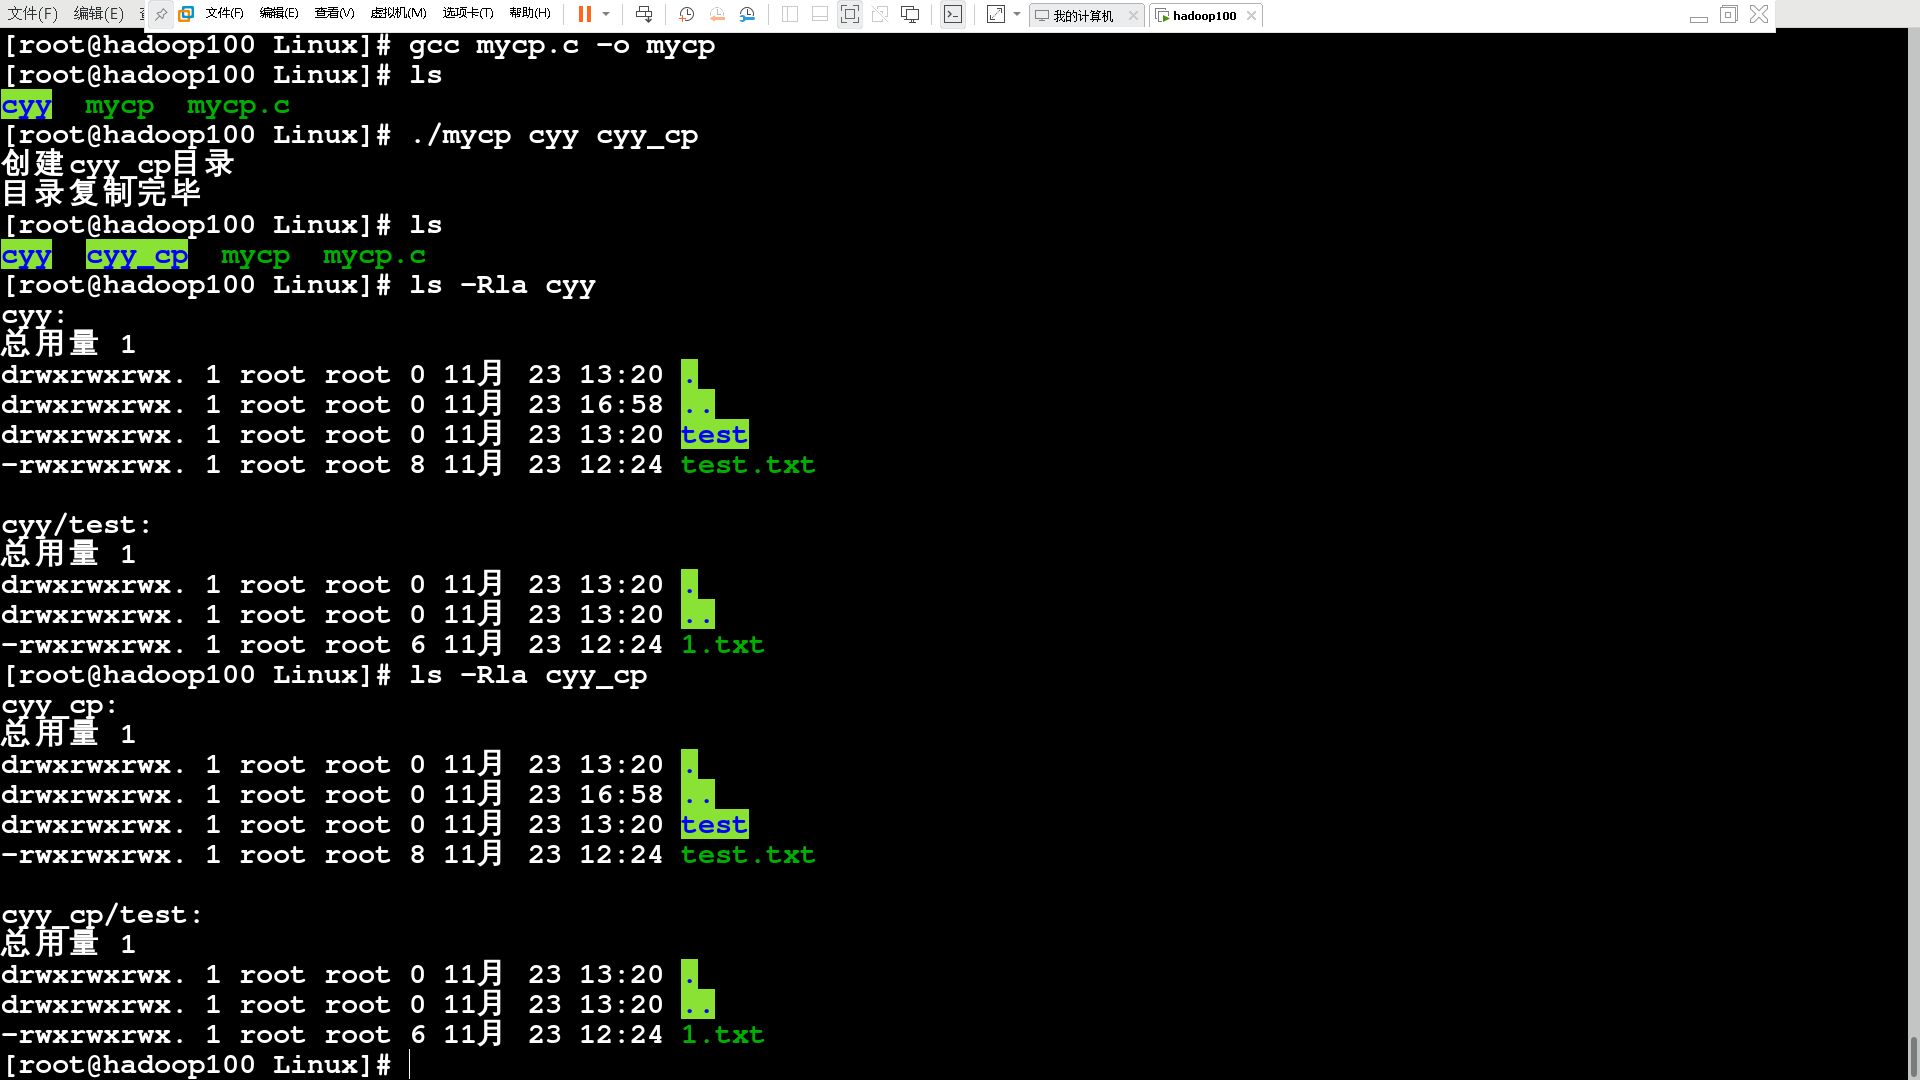Image resolution: width=1920 pixels, height=1080 pixels.
Task: Click the 'cyy/test:' heading line
Action: [x=77, y=525]
